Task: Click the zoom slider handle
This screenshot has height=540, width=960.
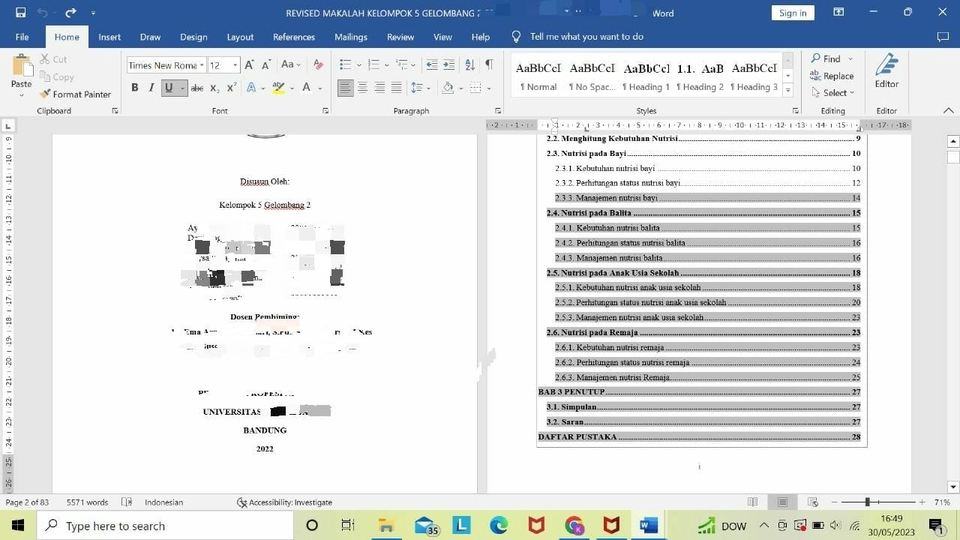Action: [x=867, y=502]
